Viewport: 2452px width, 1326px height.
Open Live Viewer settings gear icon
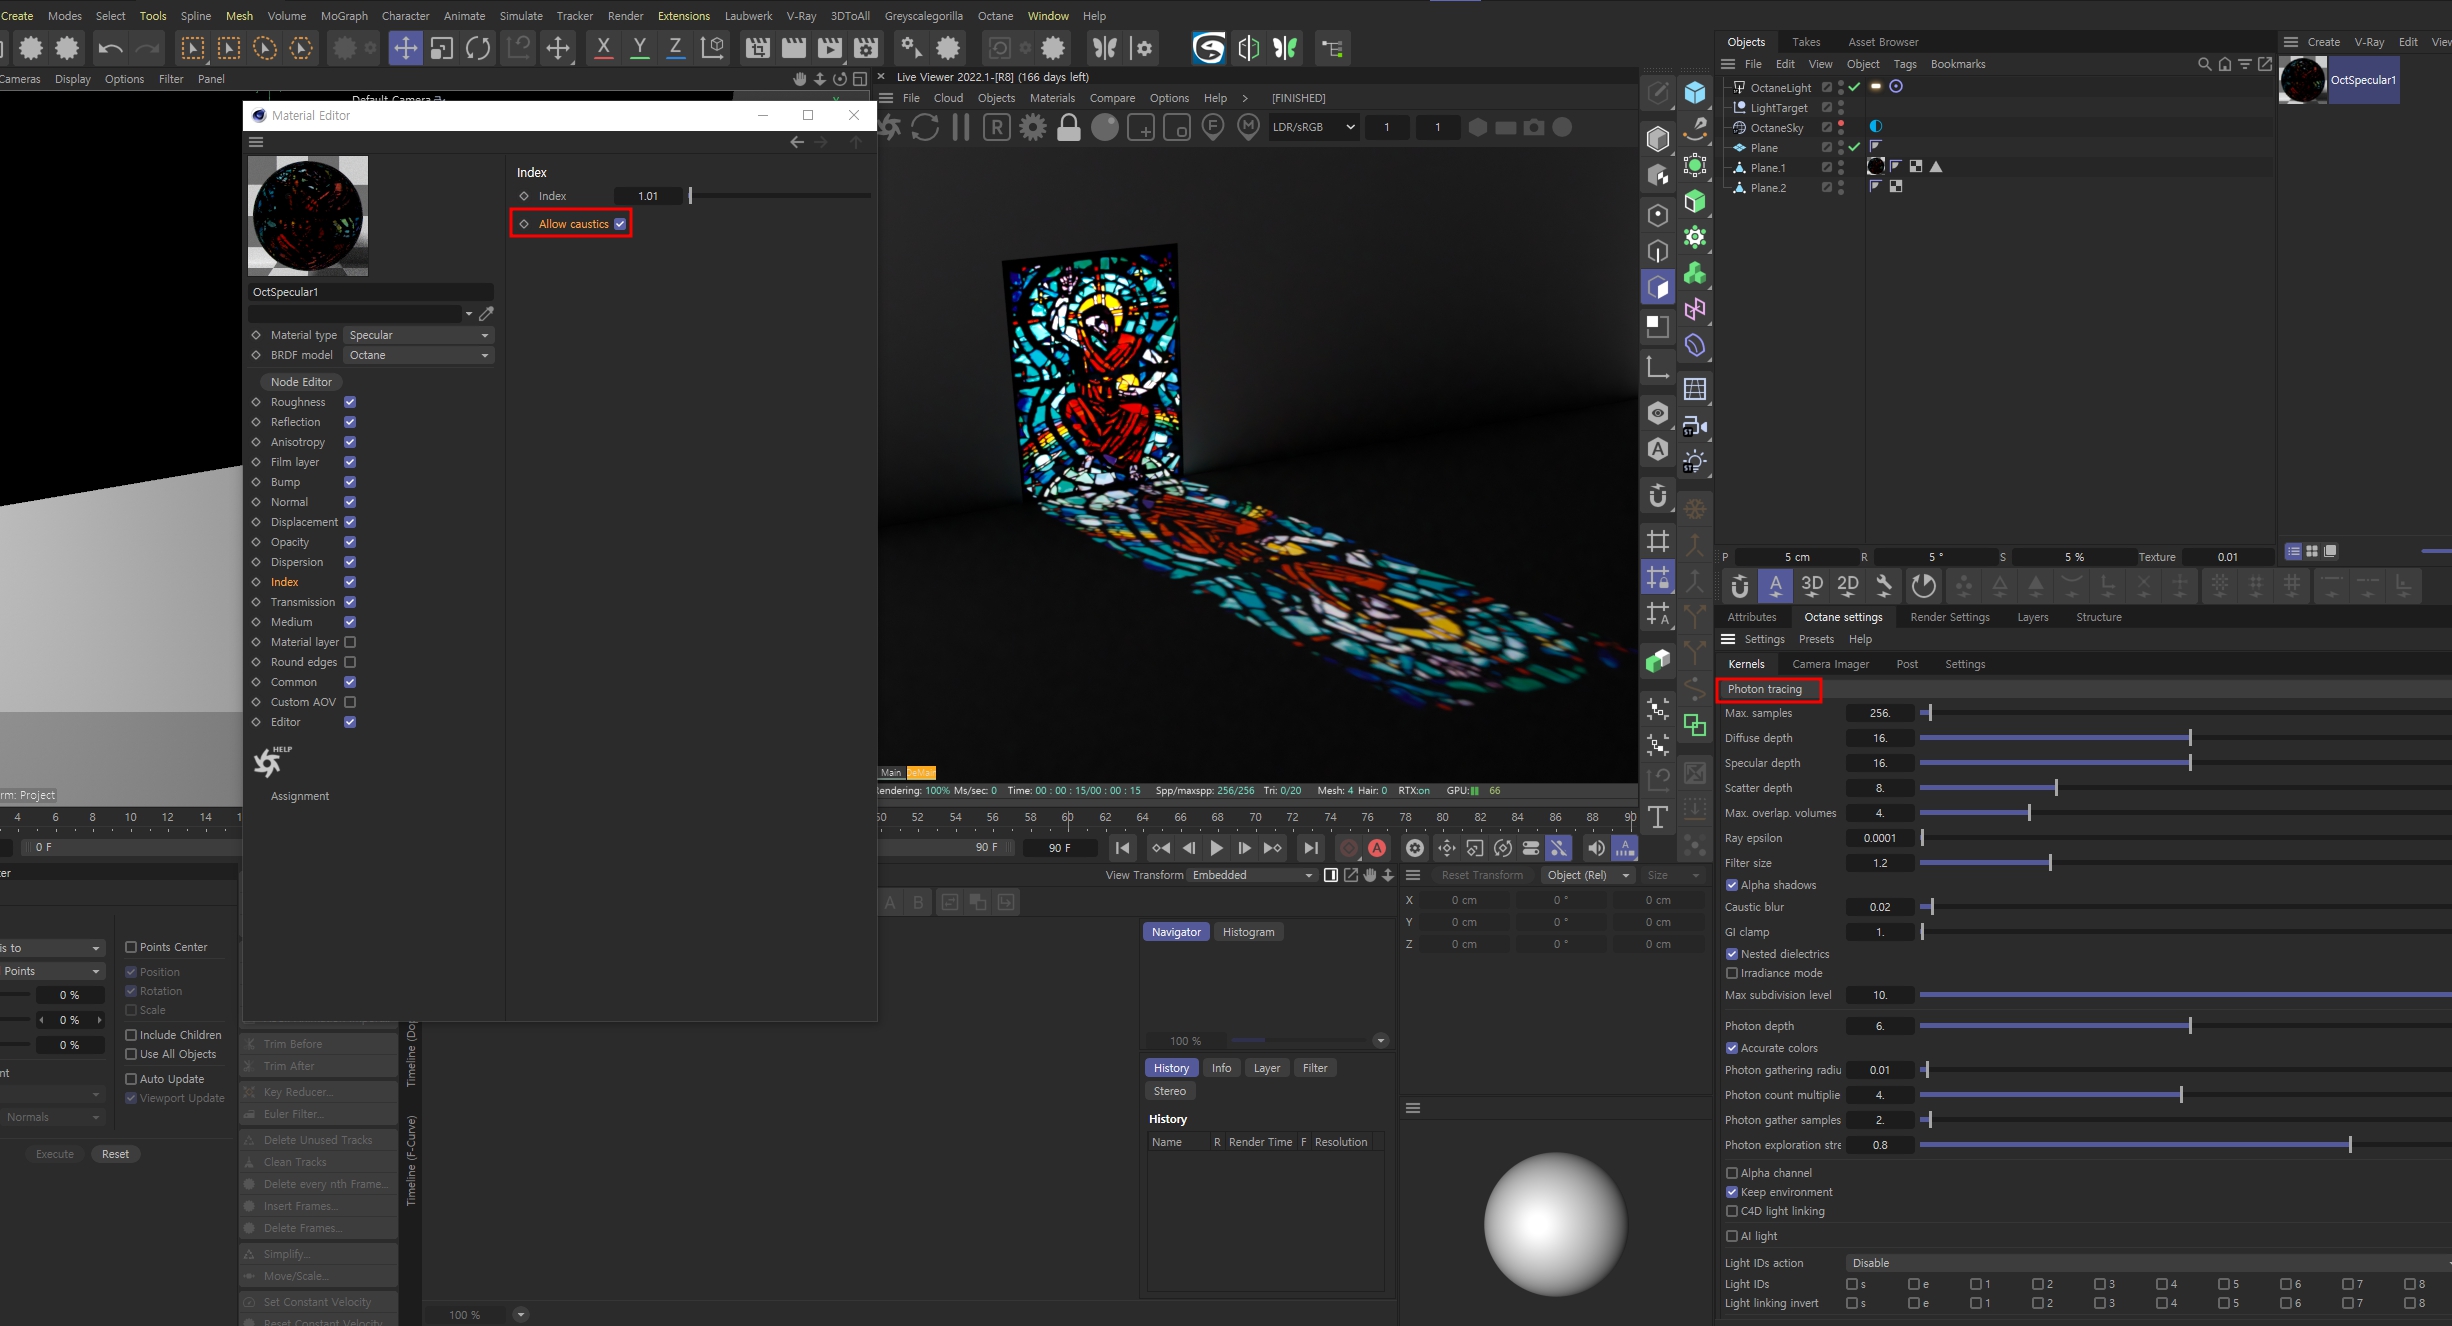point(1033,128)
